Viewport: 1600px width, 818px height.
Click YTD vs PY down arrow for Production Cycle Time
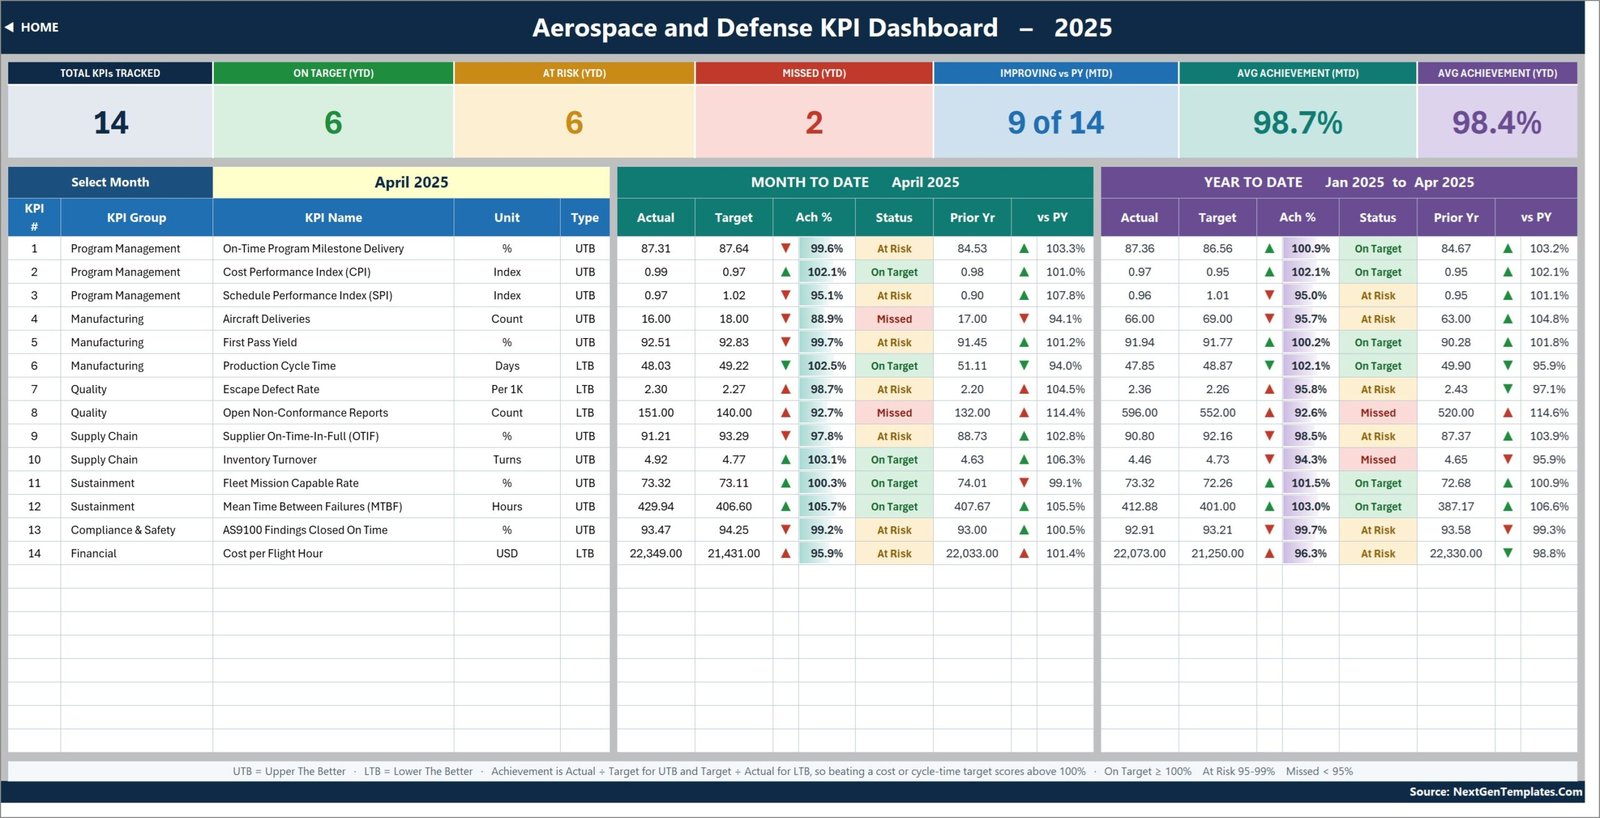1508,366
